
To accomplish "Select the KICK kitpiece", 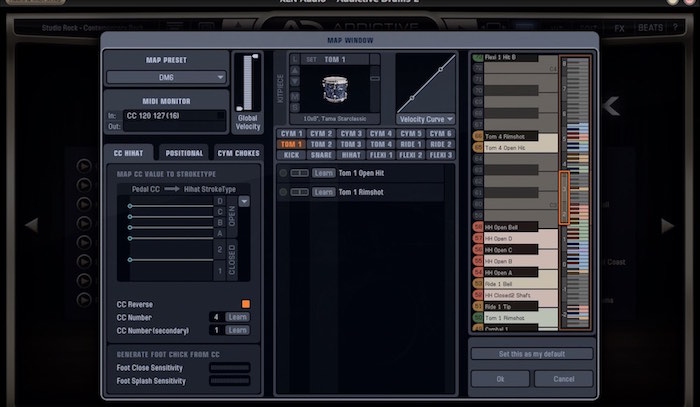I will (292, 155).
